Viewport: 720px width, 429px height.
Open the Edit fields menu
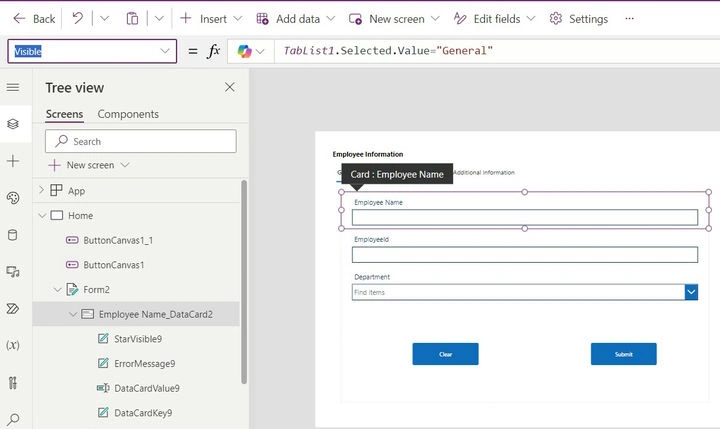tap(495, 19)
